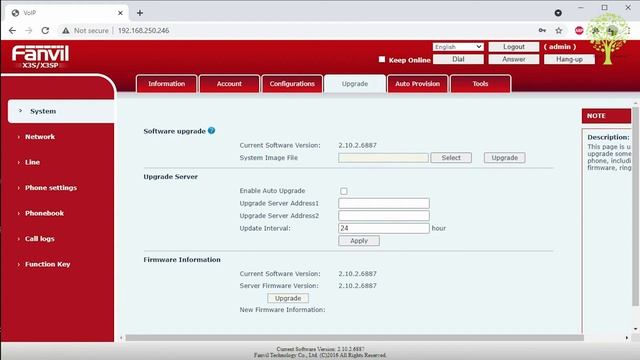This screenshot has height=360, width=640.
Task: Click the address bar URL 192.168.250.246
Action: click(x=143, y=31)
